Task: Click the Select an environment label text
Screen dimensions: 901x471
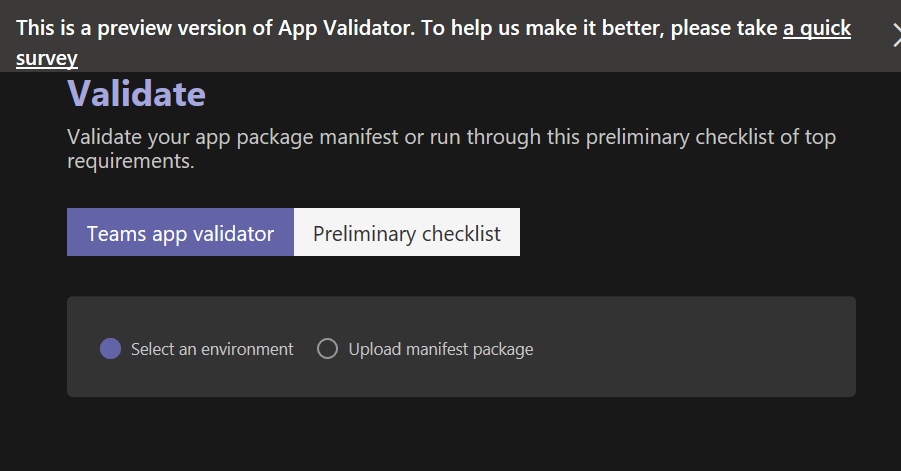Action: coord(212,349)
